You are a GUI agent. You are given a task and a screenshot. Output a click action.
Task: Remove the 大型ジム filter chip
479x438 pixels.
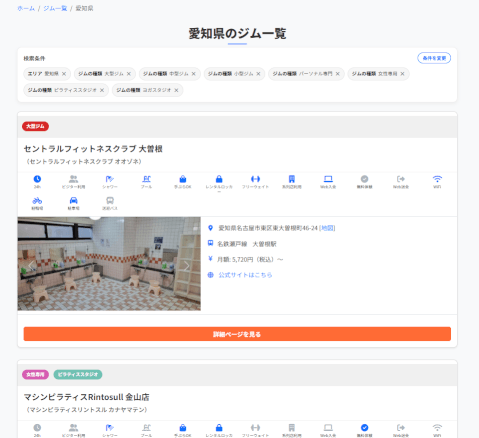(x=129, y=74)
